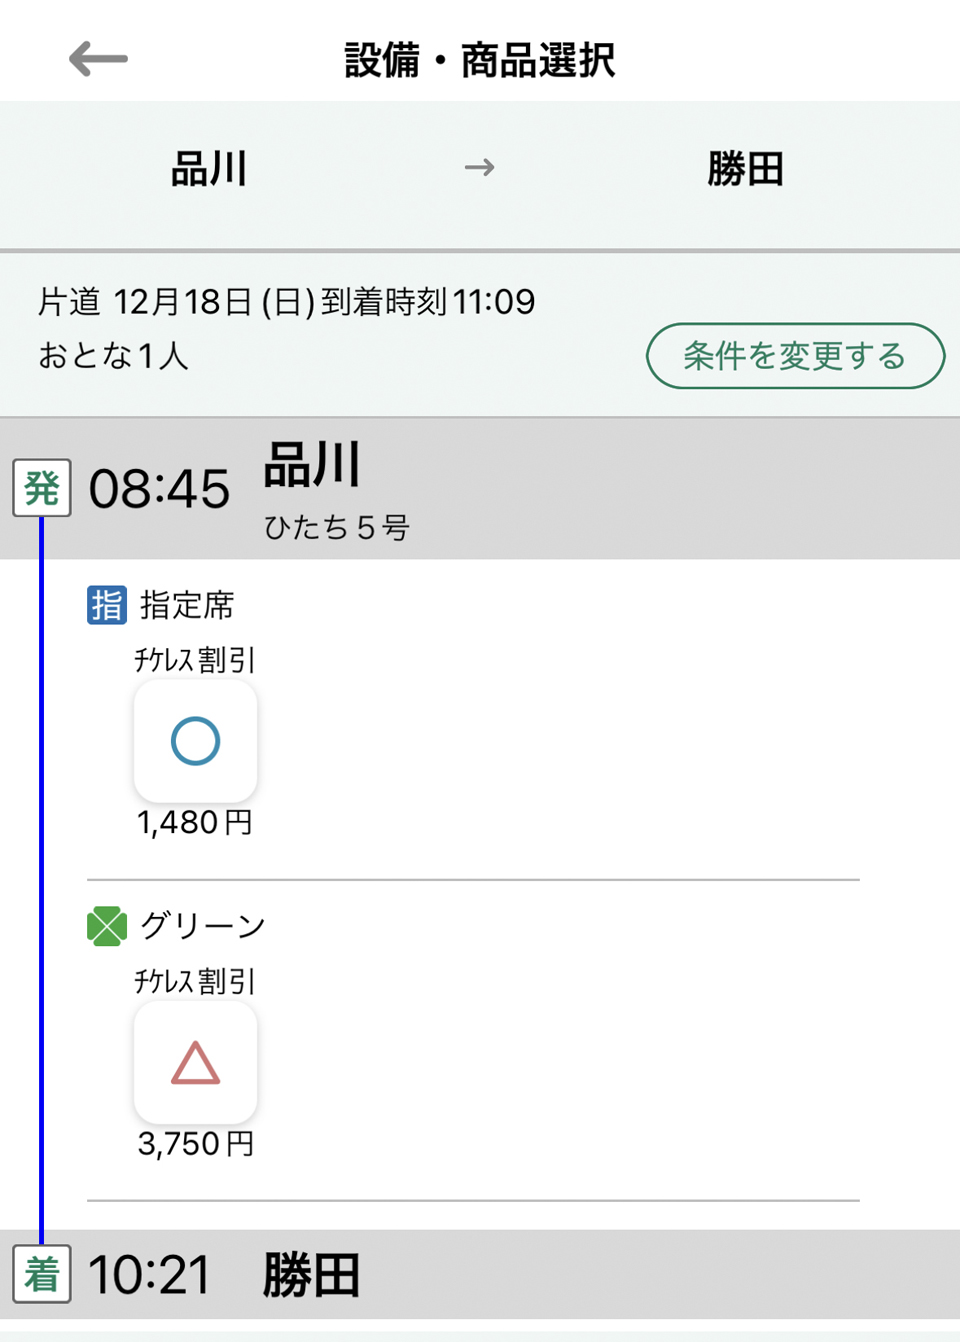Click the 指定席 section label
This screenshot has width=960, height=1342.
pos(187,605)
